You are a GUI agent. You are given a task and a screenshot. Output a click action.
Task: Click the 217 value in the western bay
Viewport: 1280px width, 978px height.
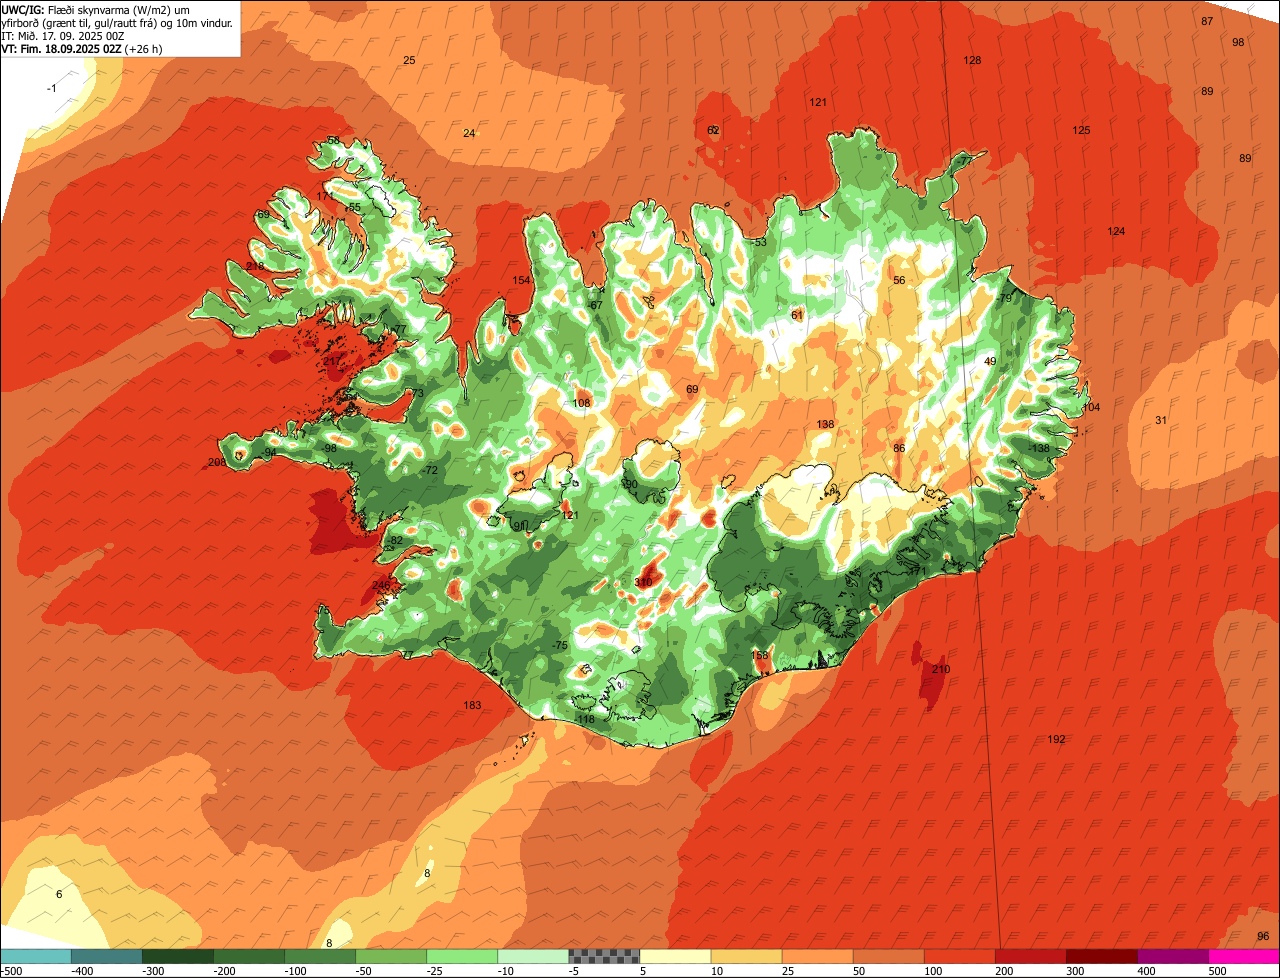[331, 360]
